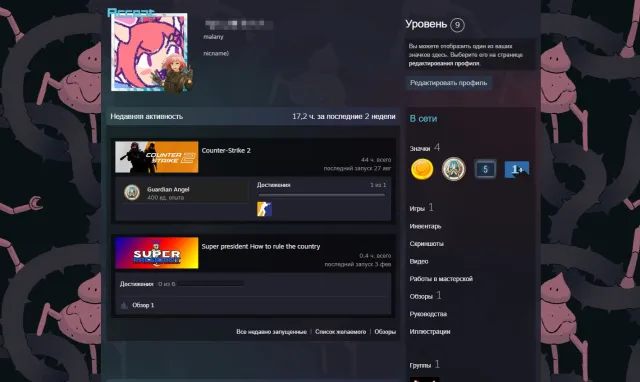
Task: Open the Руководства sidebar link
Action: pos(428,314)
